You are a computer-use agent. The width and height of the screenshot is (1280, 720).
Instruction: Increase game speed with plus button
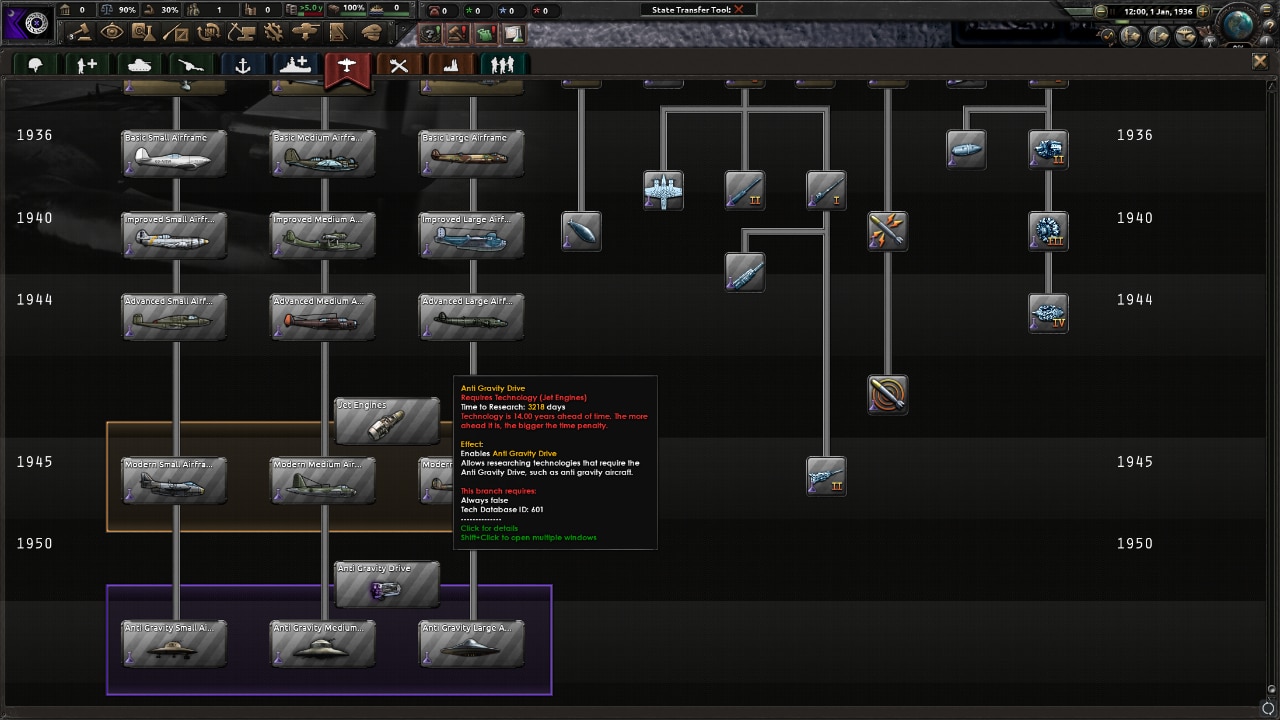pos(1203,11)
